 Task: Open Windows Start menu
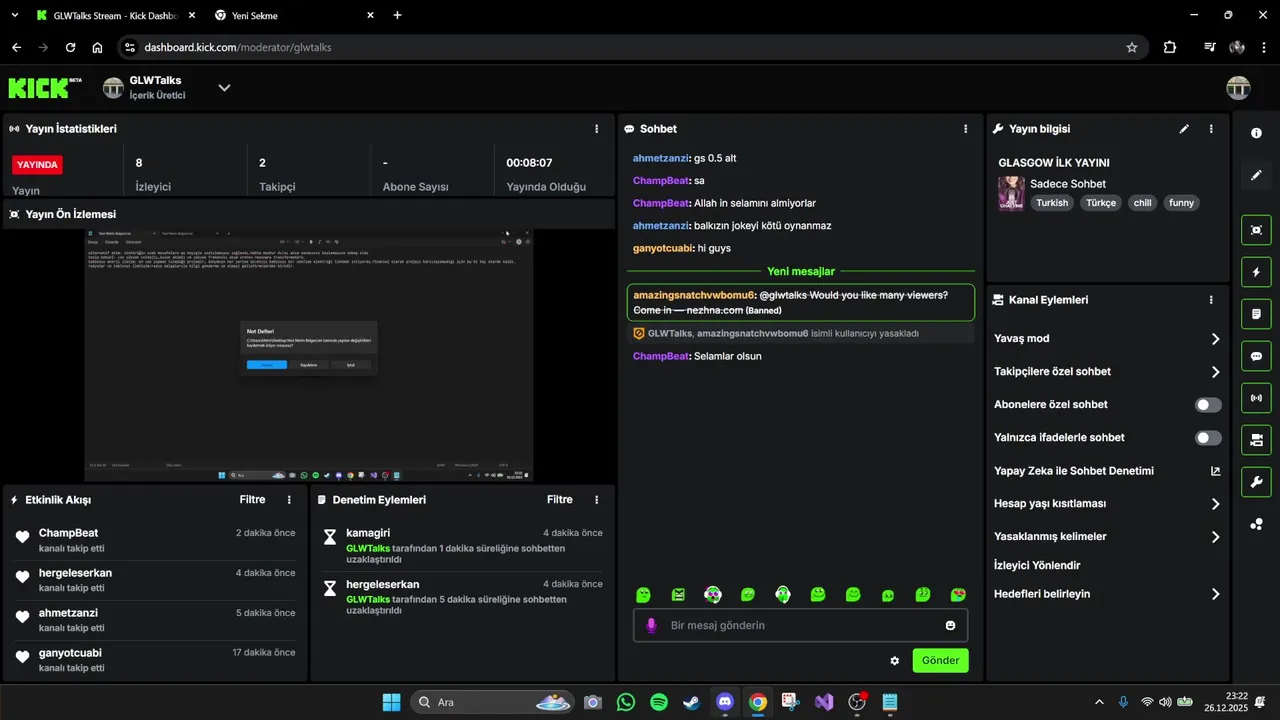coord(391,702)
